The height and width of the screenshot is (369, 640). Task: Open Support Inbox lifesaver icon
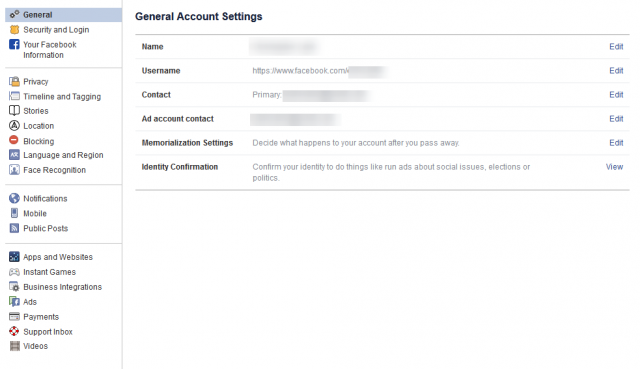(14, 331)
